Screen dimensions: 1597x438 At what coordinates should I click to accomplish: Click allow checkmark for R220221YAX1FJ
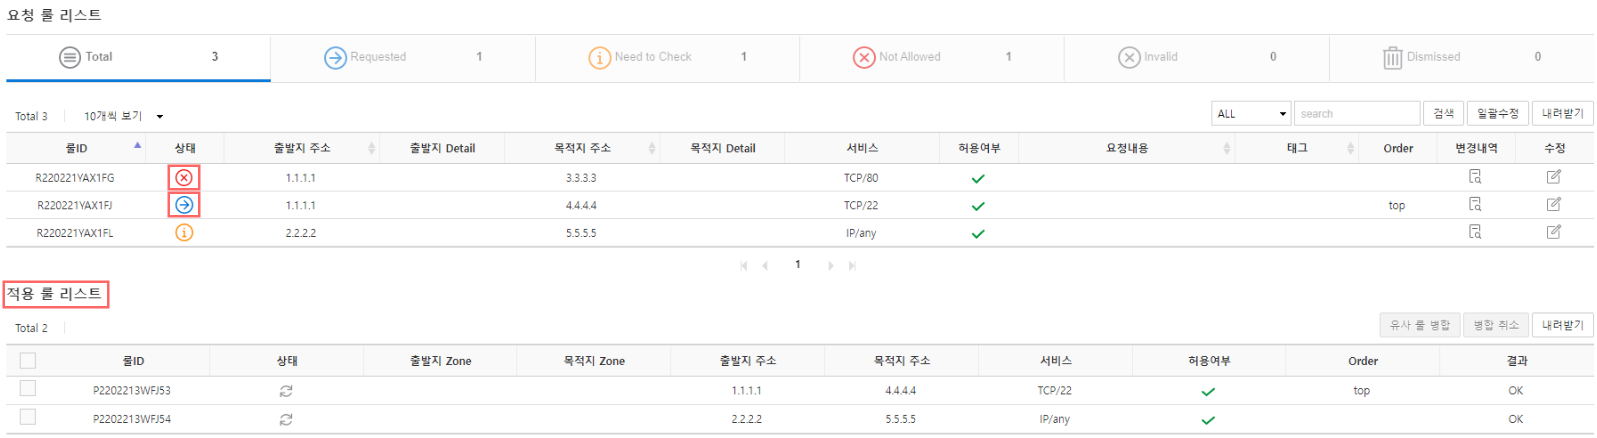(x=978, y=206)
